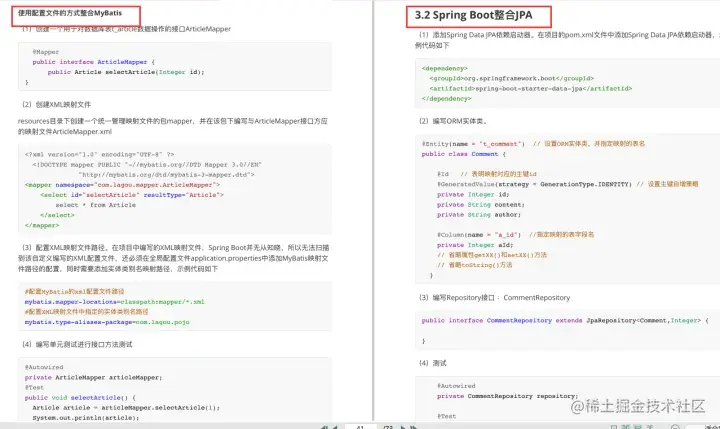720x429 pixels.
Task: Click the step '(2) 创建XML映射文件'
Action: (56, 105)
